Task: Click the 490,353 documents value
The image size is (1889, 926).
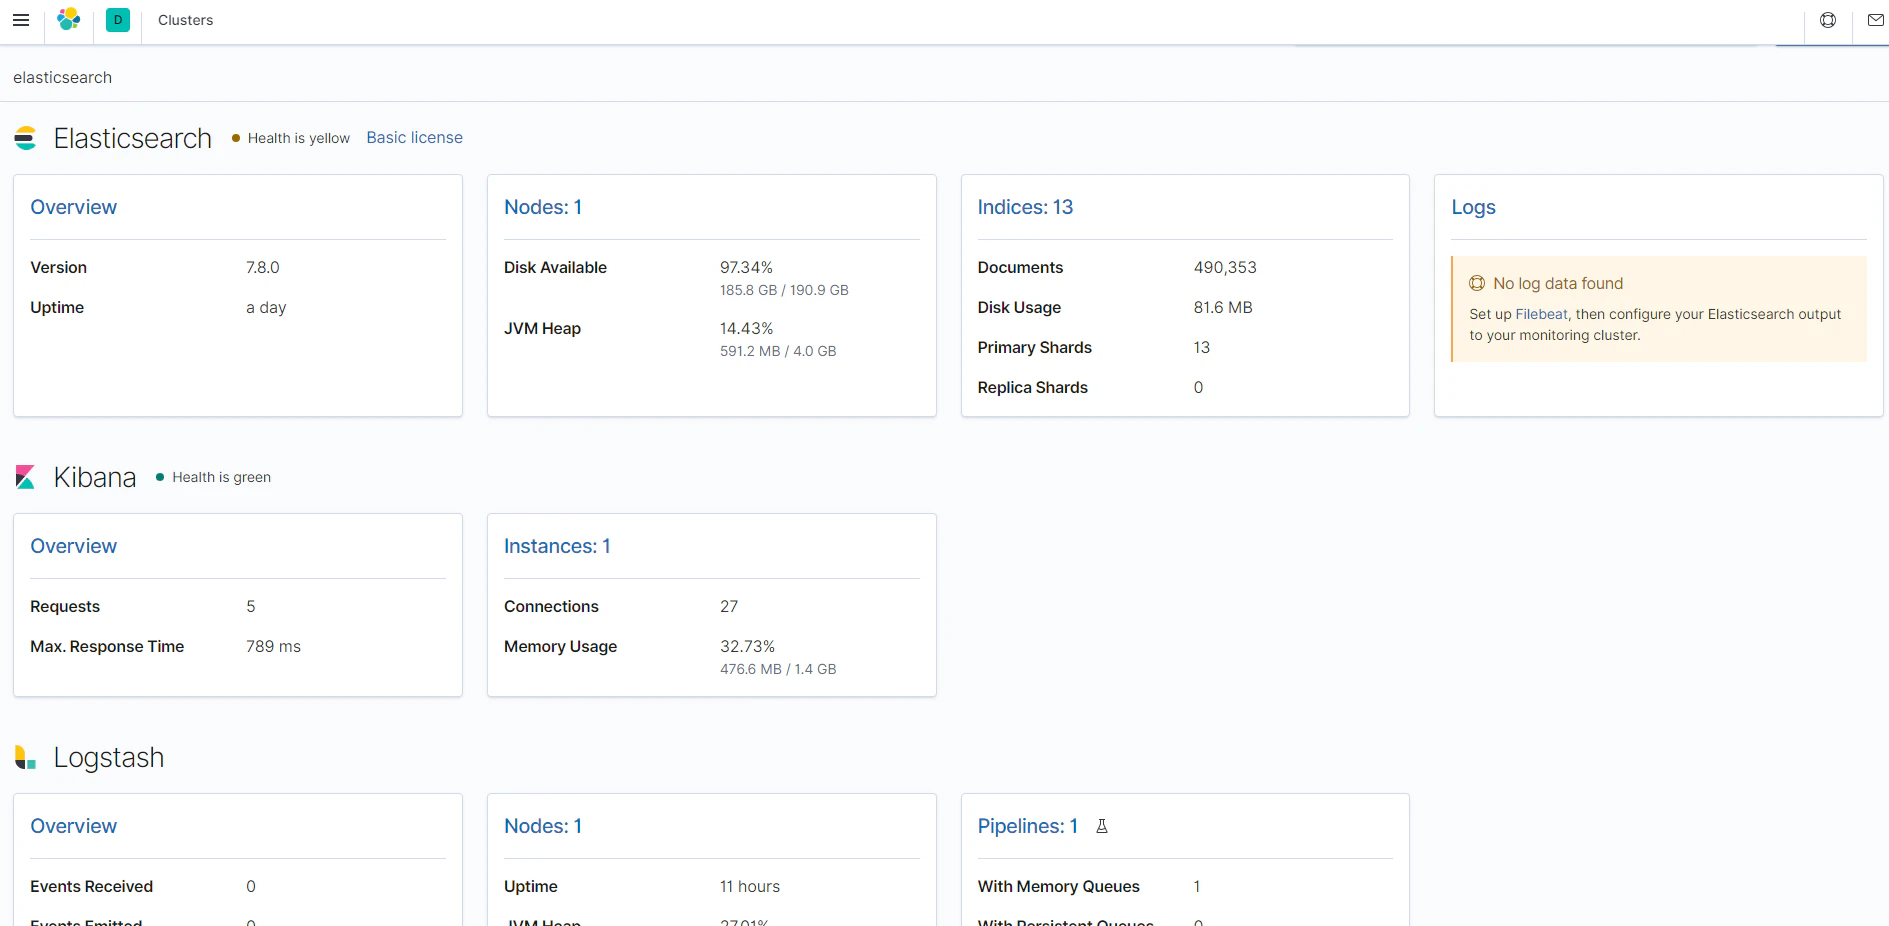Action: click(1225, 267)
